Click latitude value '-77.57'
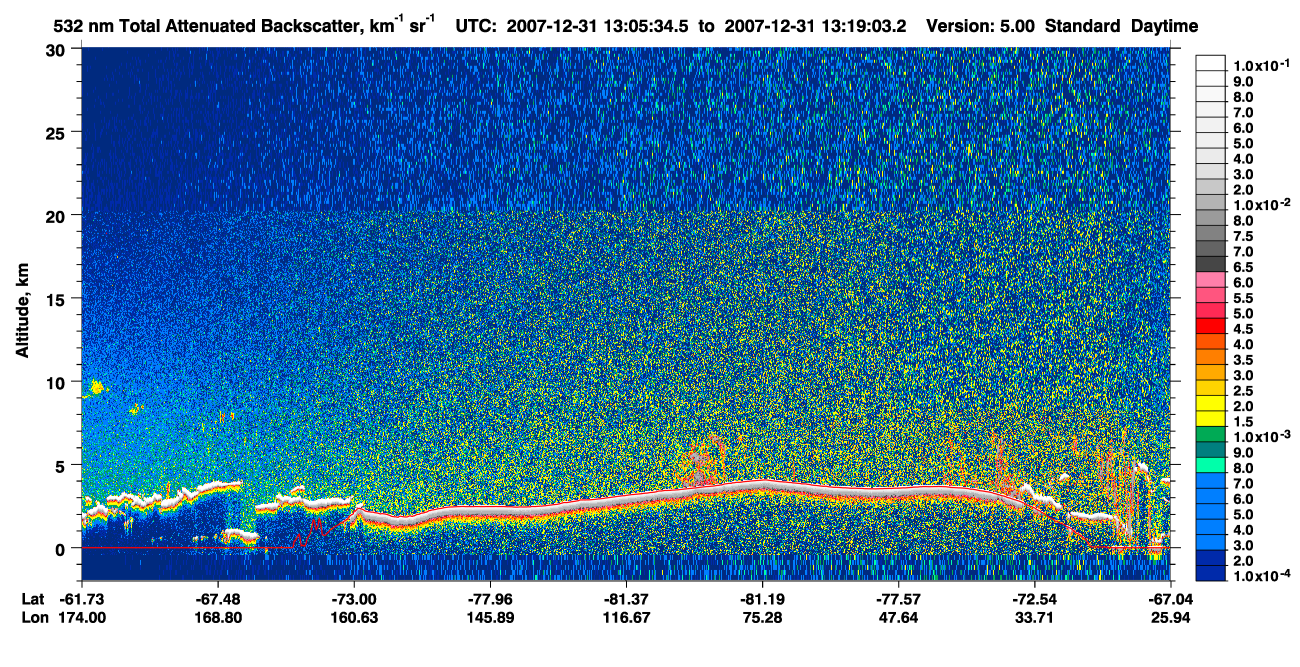 click(x=898, y=599)
